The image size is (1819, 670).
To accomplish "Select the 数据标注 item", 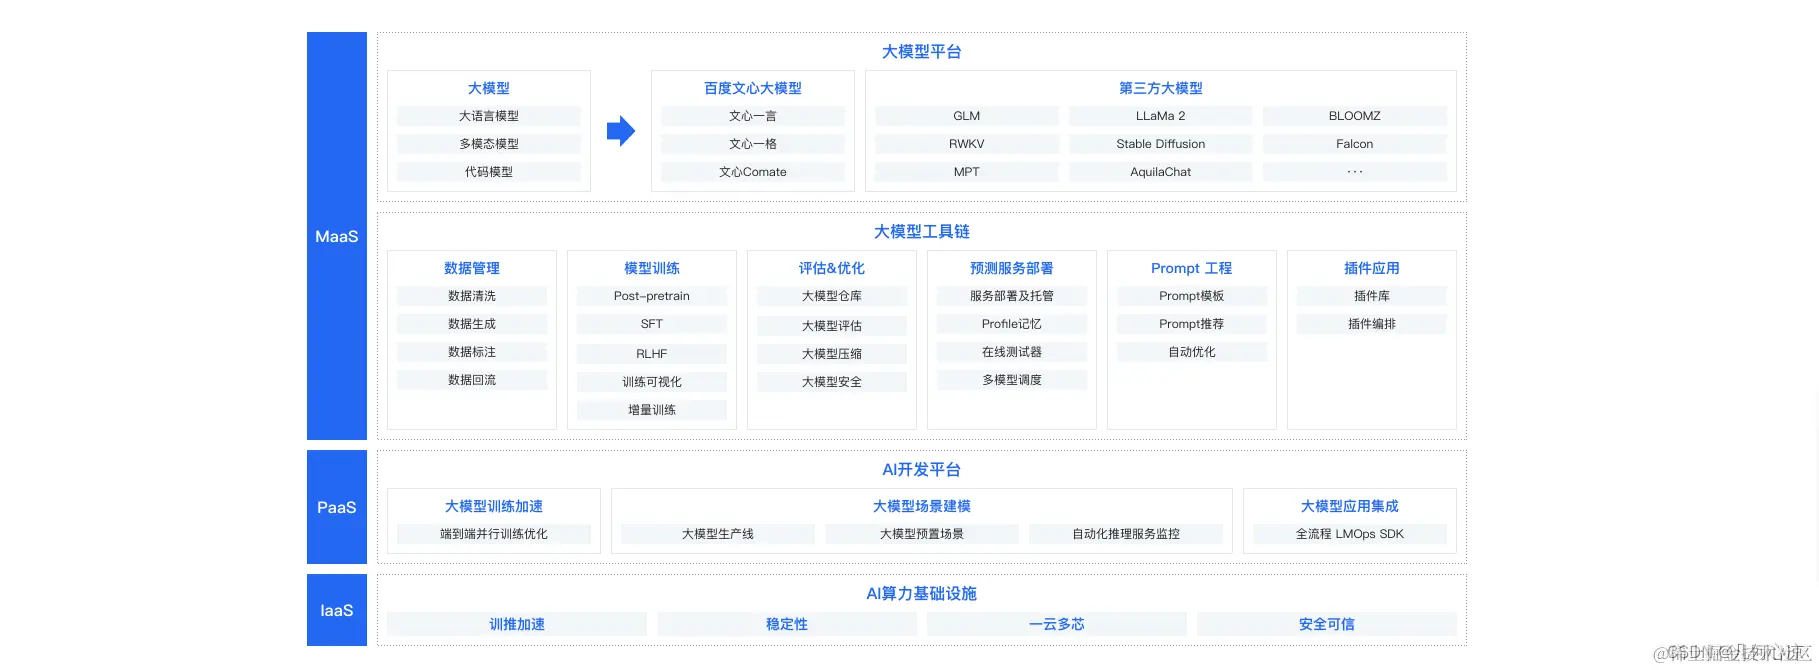I will (472, 352).
